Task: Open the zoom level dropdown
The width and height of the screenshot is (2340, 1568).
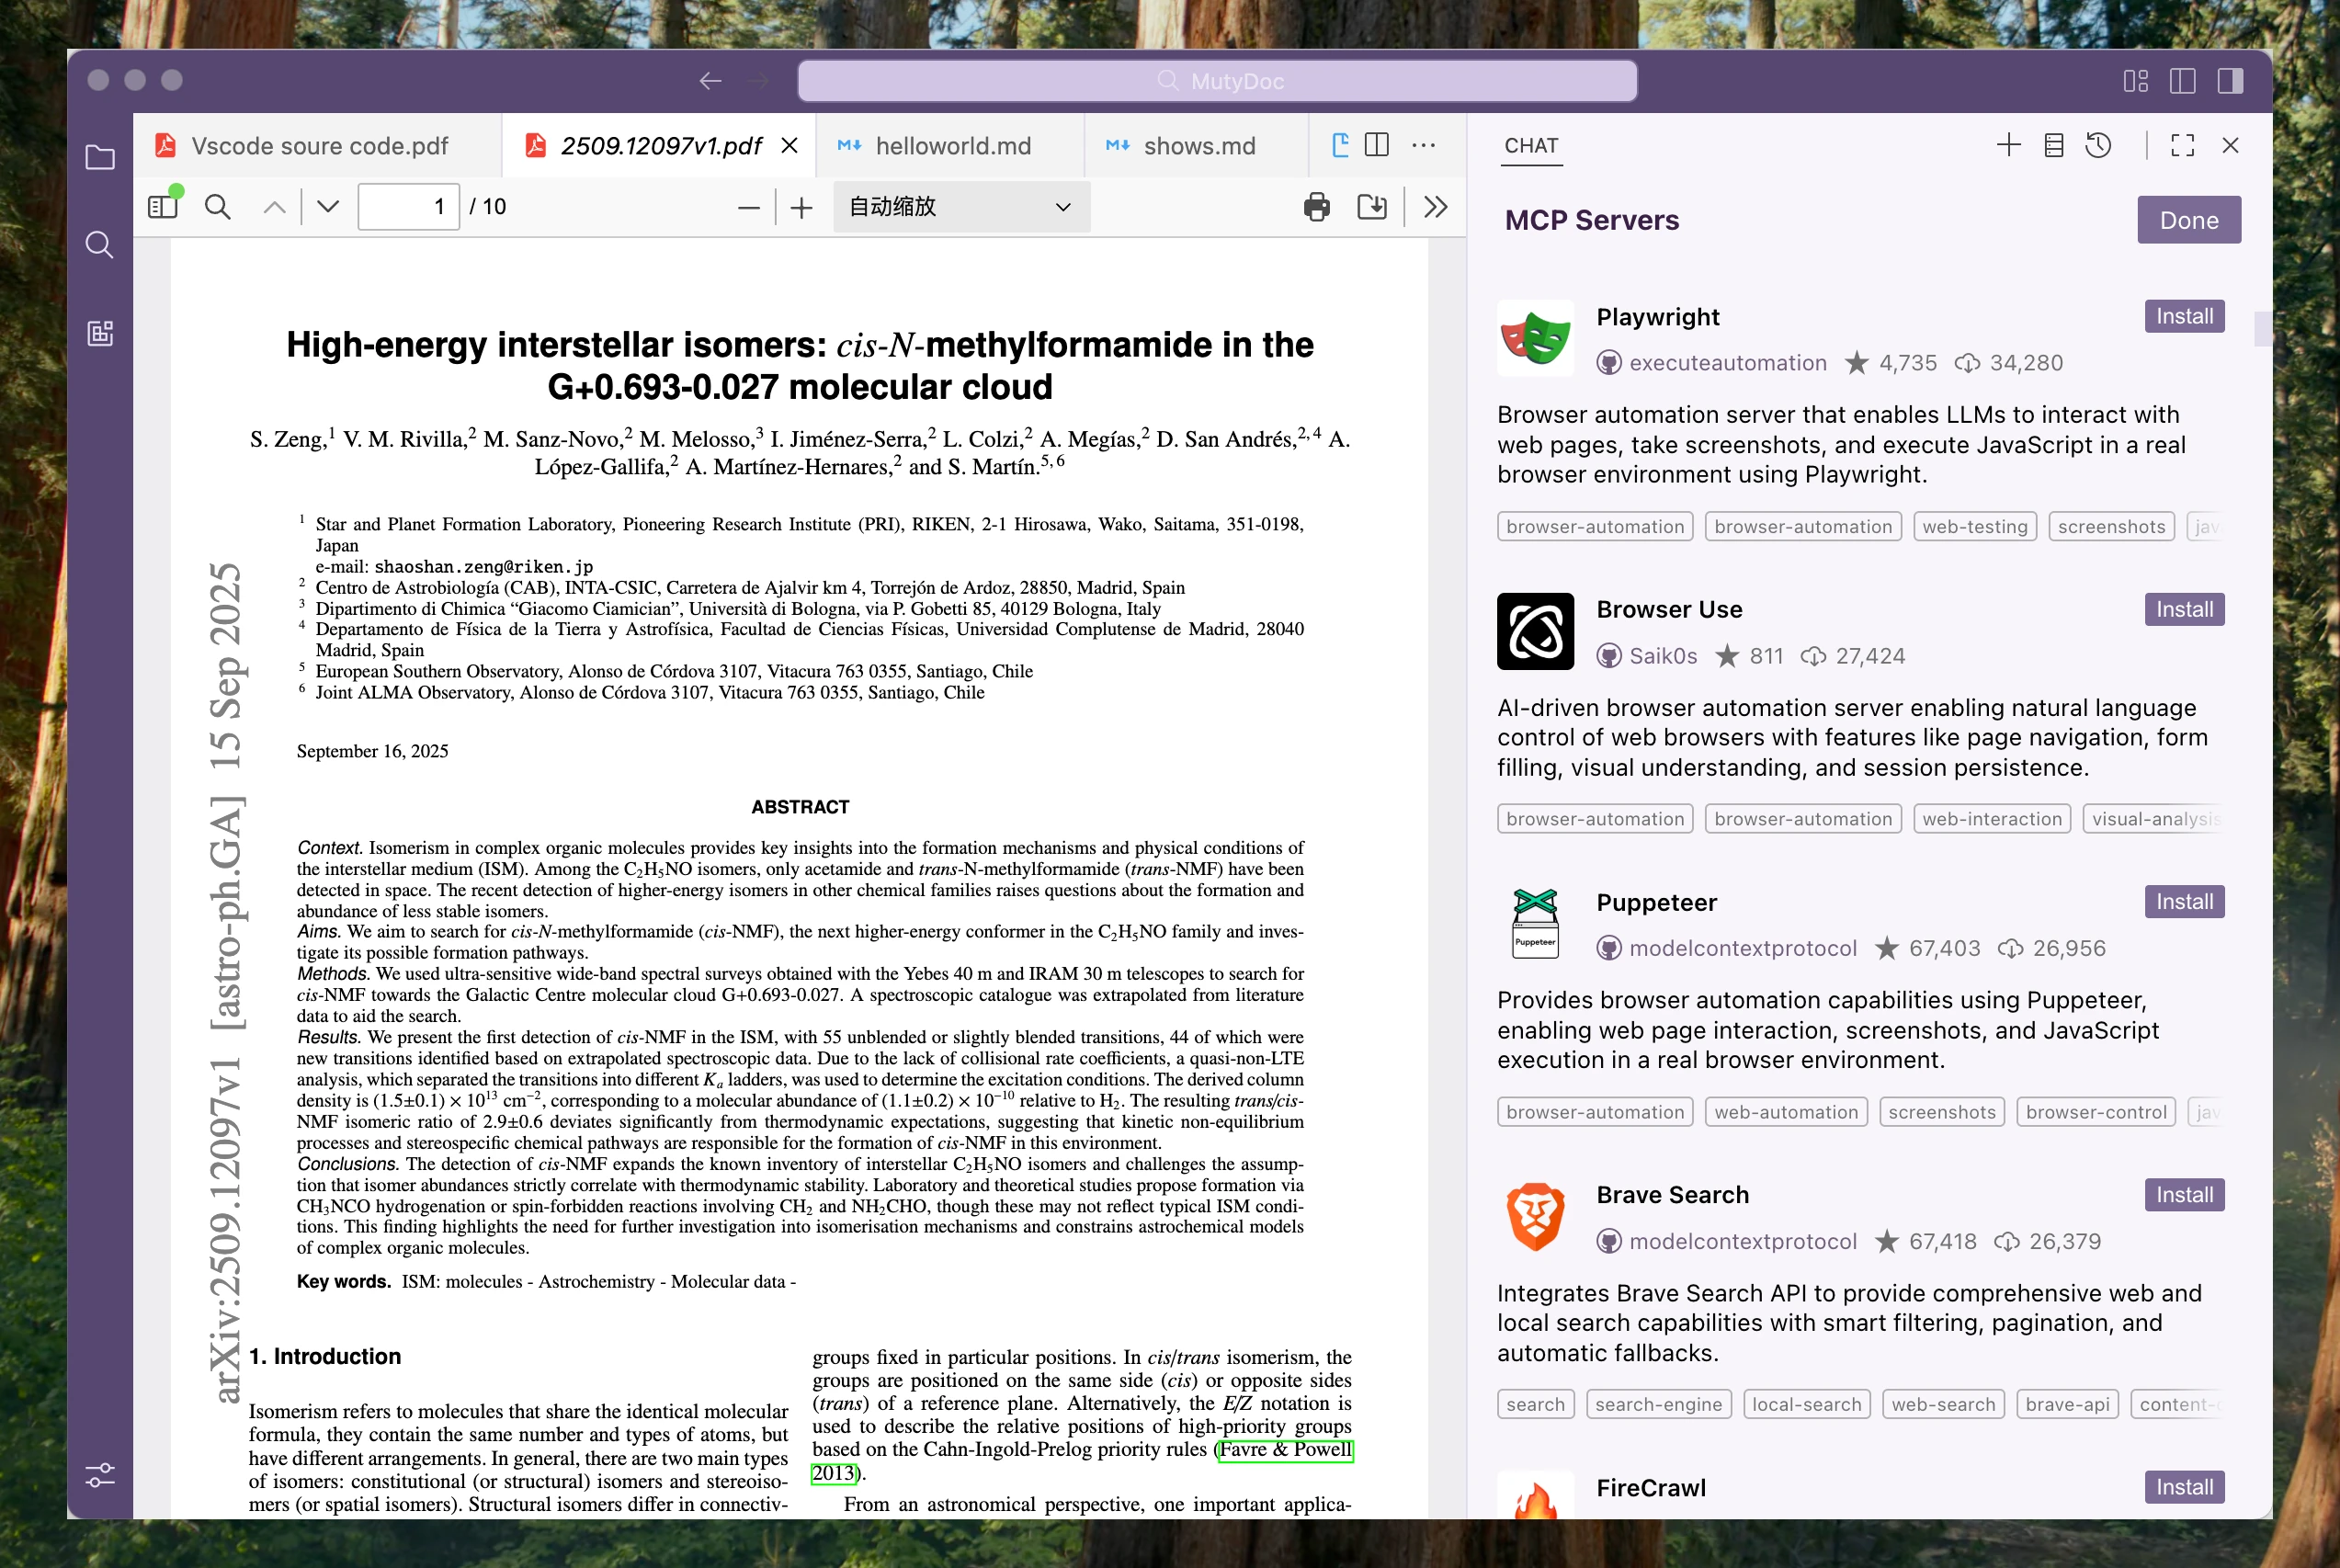Action: (960, 207)
